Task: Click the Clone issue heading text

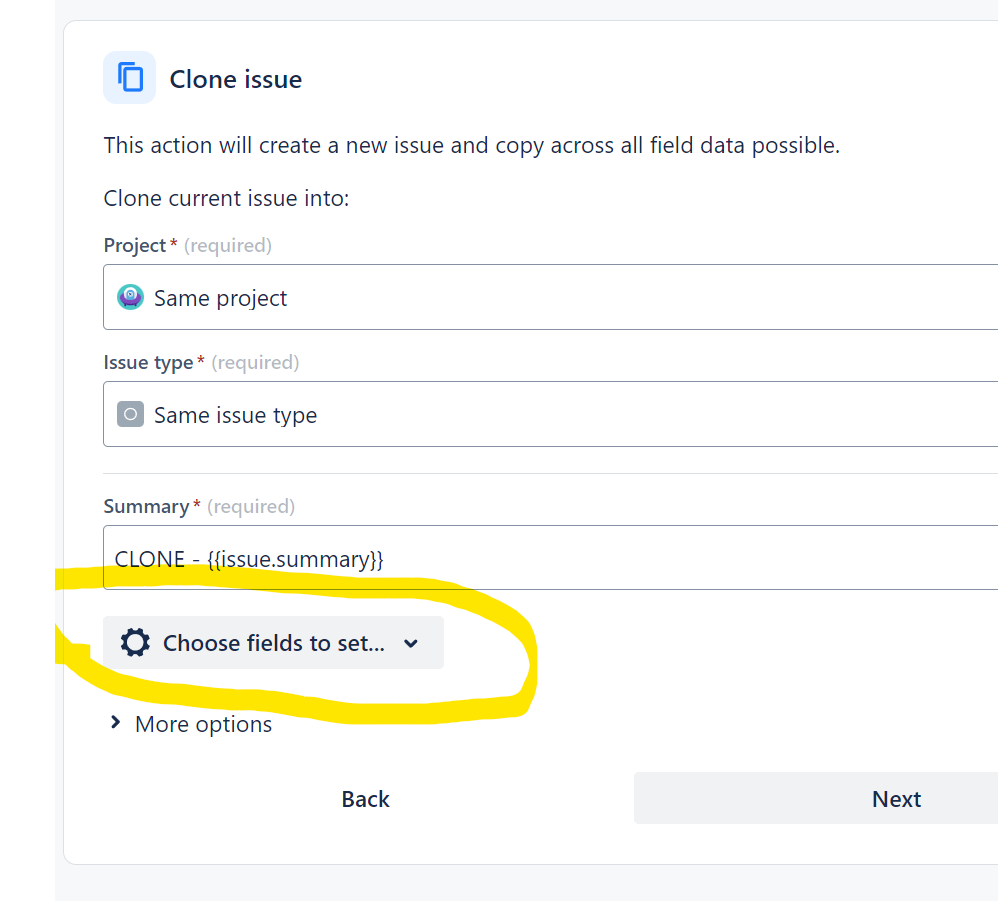Action: pos(235,79)
